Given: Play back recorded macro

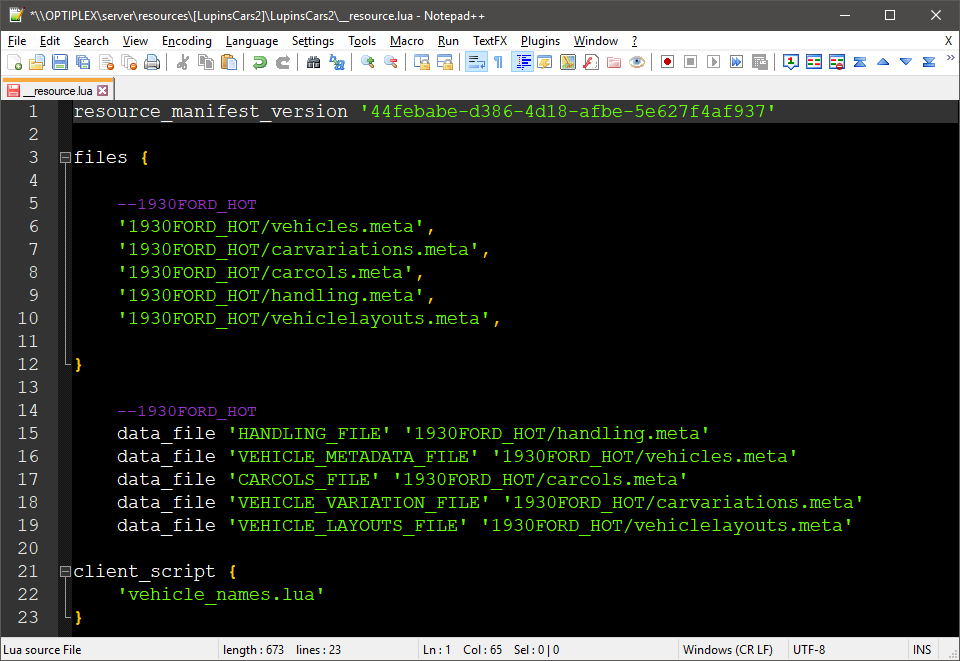Looking at the screenshot, I should pos(713,62).
